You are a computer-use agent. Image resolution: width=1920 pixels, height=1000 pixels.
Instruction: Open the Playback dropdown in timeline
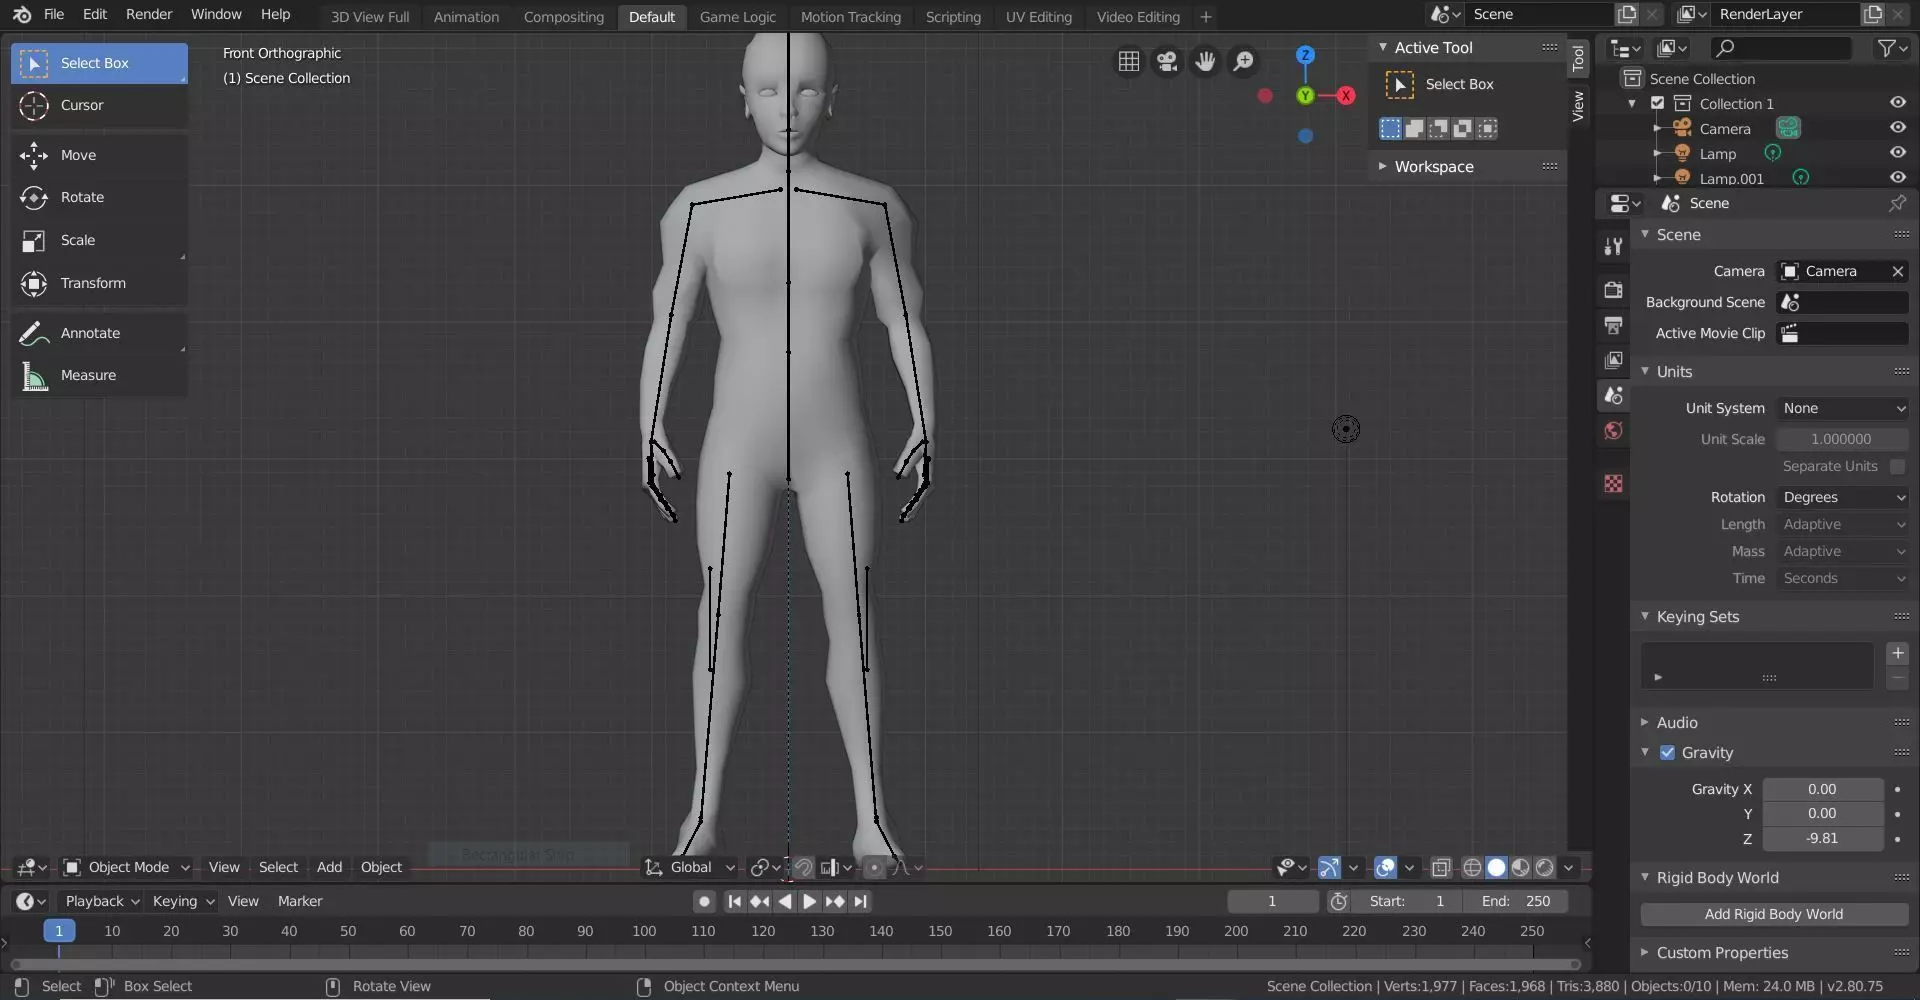pyautogui.click(x=102, y=902)
